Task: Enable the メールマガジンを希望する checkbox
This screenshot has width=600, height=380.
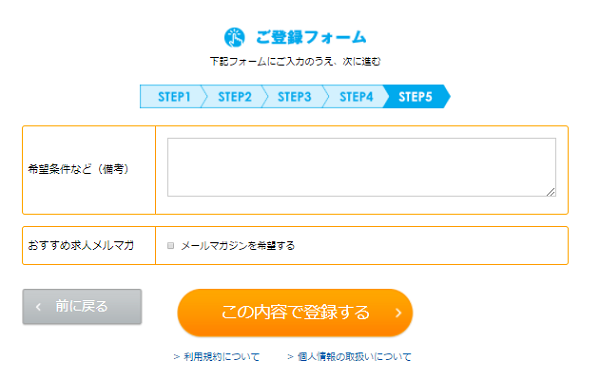Action: pyautogui.click(x=171, y=246)
